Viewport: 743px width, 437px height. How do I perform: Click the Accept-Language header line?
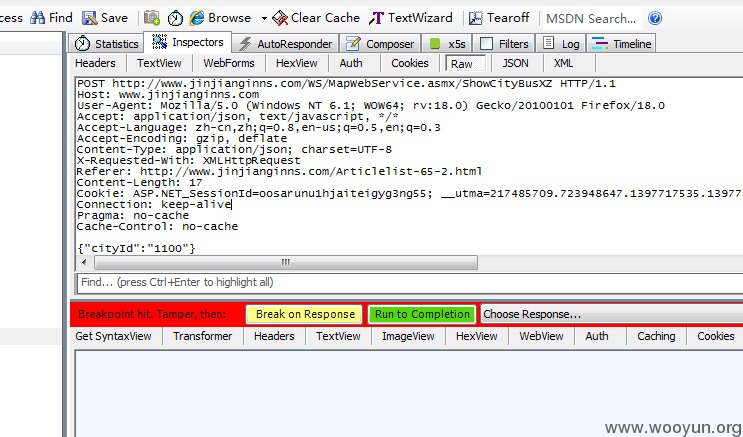click(259, 128)
